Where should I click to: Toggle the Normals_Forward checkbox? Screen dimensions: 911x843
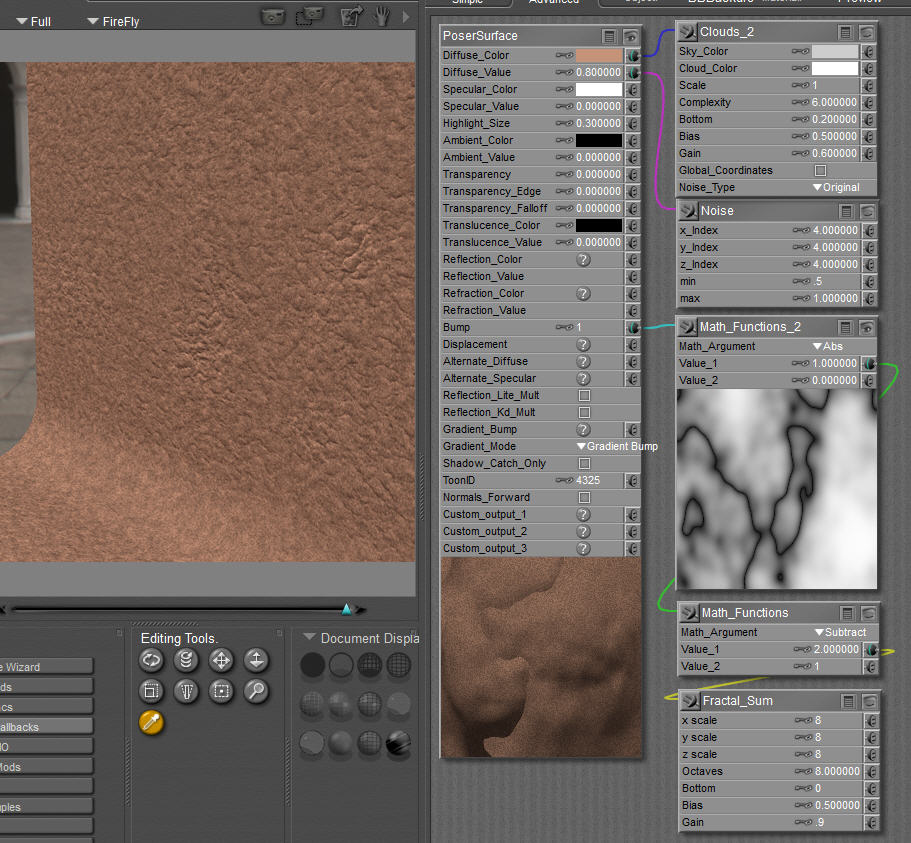click(x=585, y=498)
